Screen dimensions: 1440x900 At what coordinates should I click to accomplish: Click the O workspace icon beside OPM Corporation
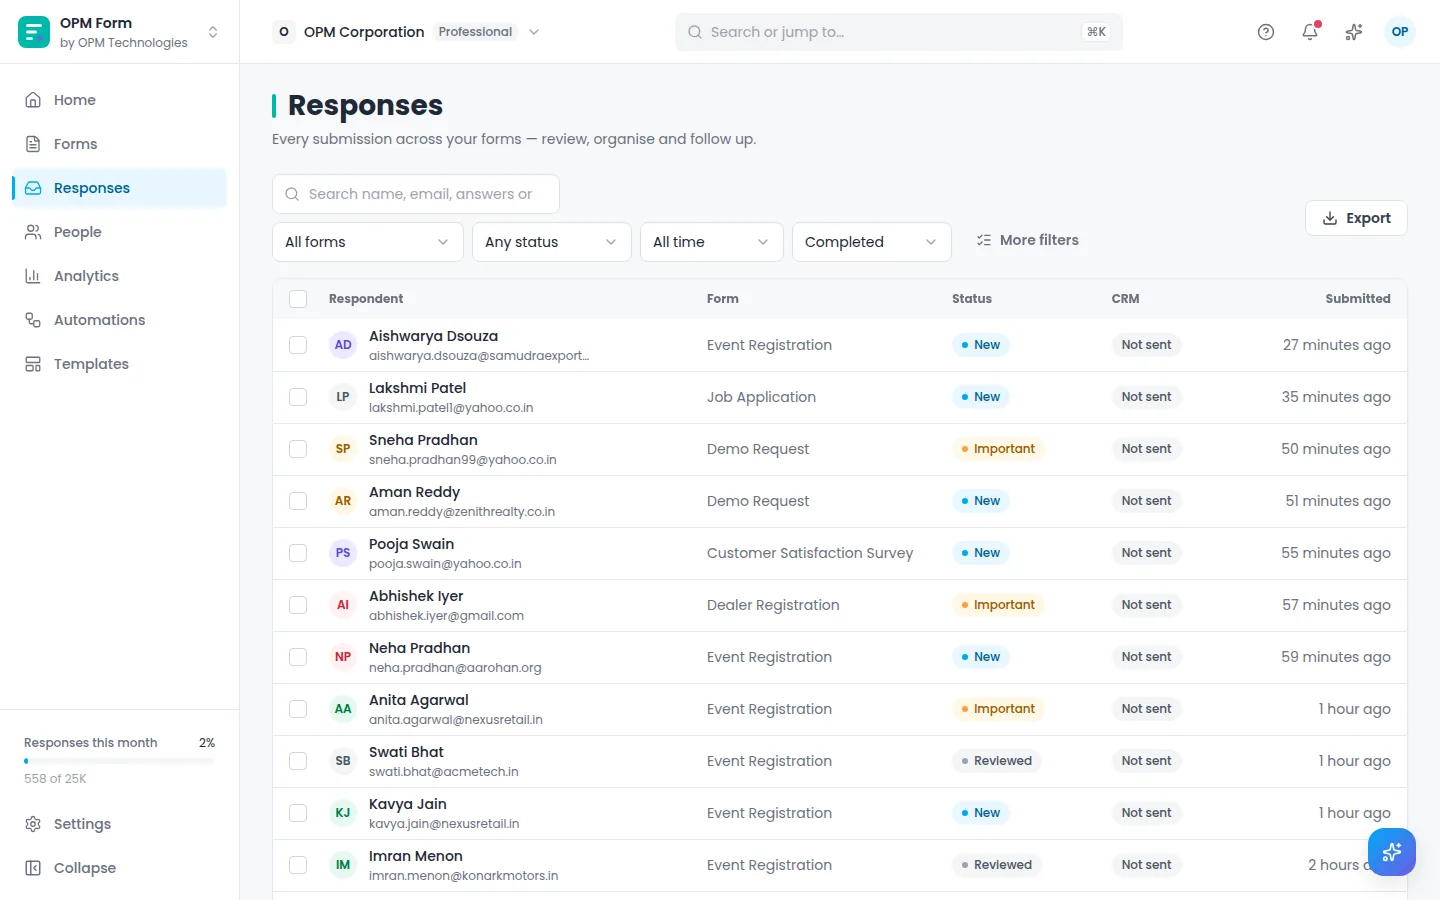coord(284,32)
